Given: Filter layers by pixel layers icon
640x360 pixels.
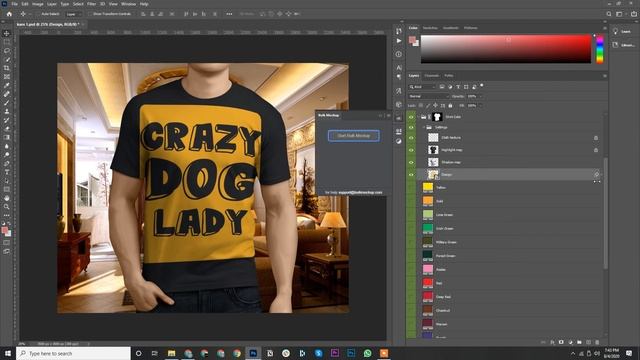Looking at the screenshot, I should click(x=442, y=87).
